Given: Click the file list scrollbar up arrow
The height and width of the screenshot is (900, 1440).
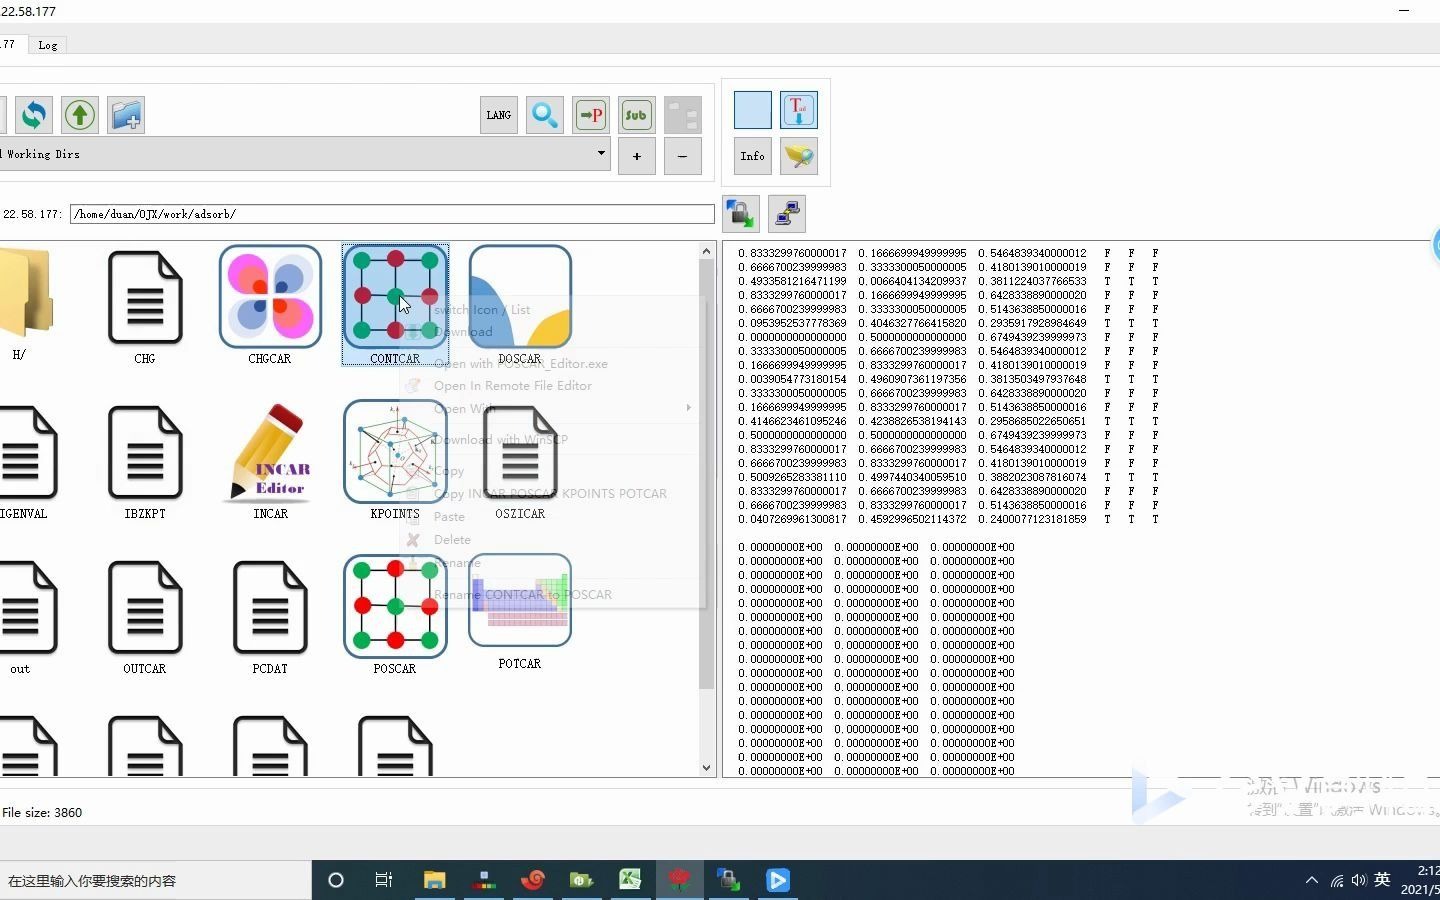Looking at the screenshot, I should click(x=706, y=252).
